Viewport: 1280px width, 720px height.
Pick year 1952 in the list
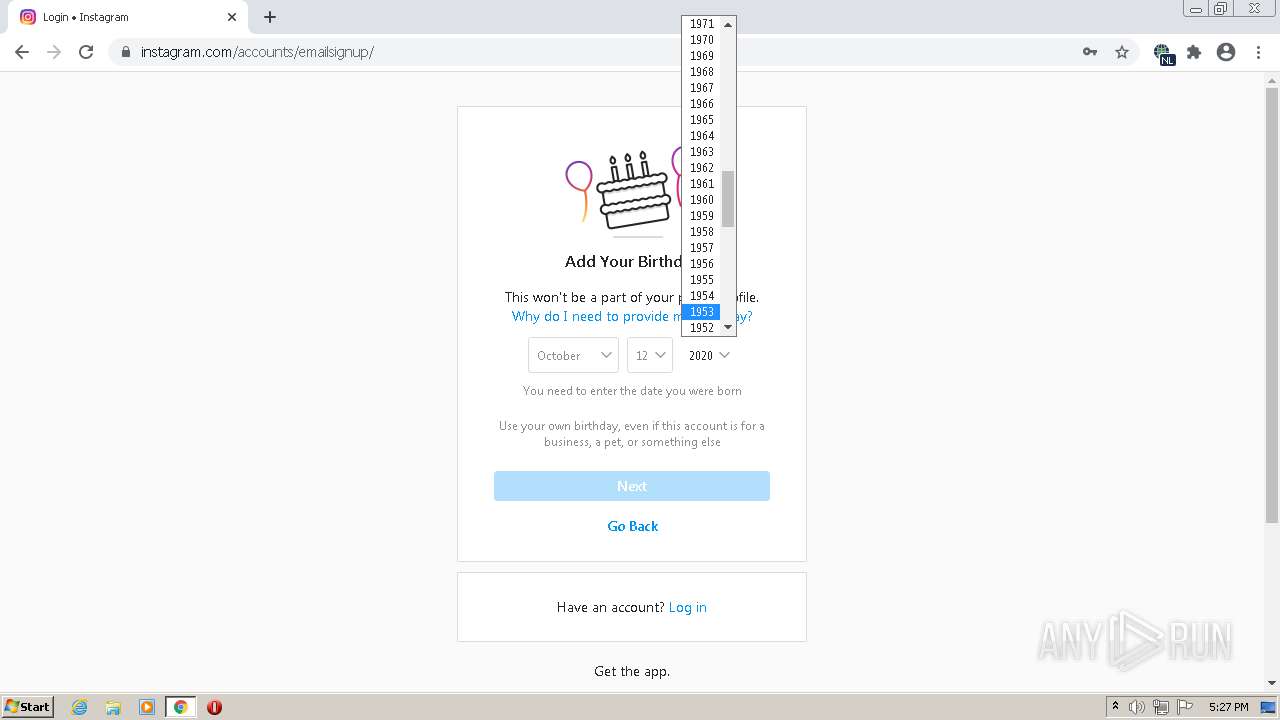click(x=701, y=328)
